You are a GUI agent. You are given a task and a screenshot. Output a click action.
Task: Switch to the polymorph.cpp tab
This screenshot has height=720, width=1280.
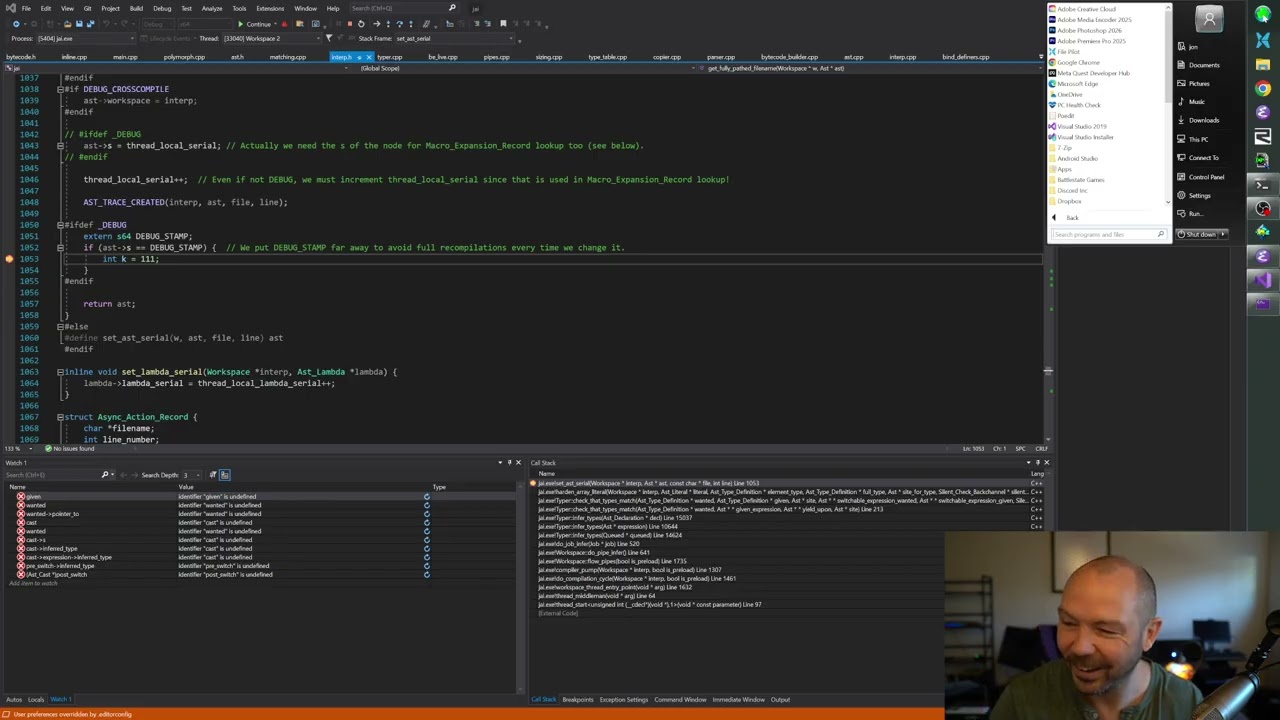point(184,57)
